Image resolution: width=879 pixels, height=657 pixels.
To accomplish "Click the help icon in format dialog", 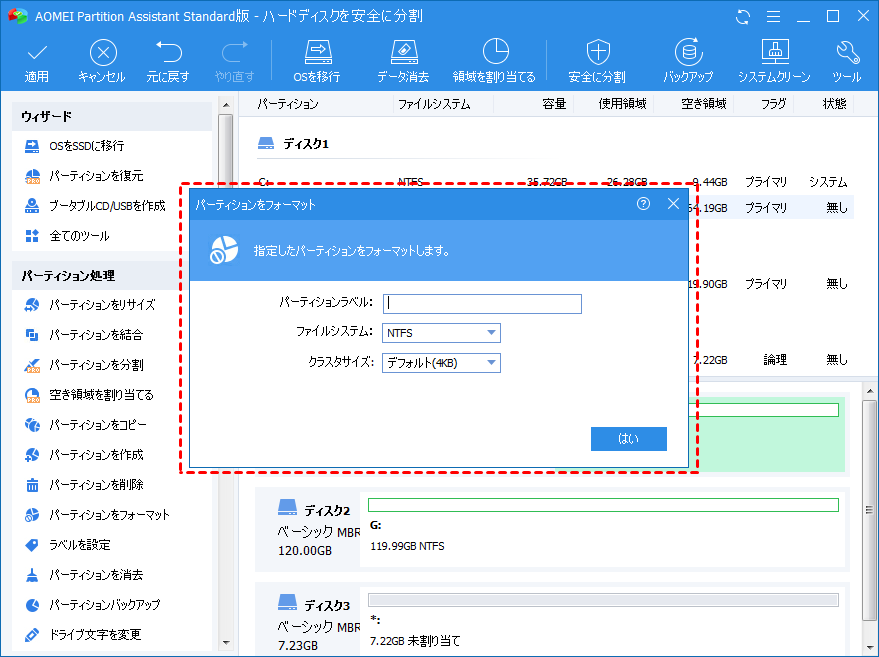I will [643, 204].
